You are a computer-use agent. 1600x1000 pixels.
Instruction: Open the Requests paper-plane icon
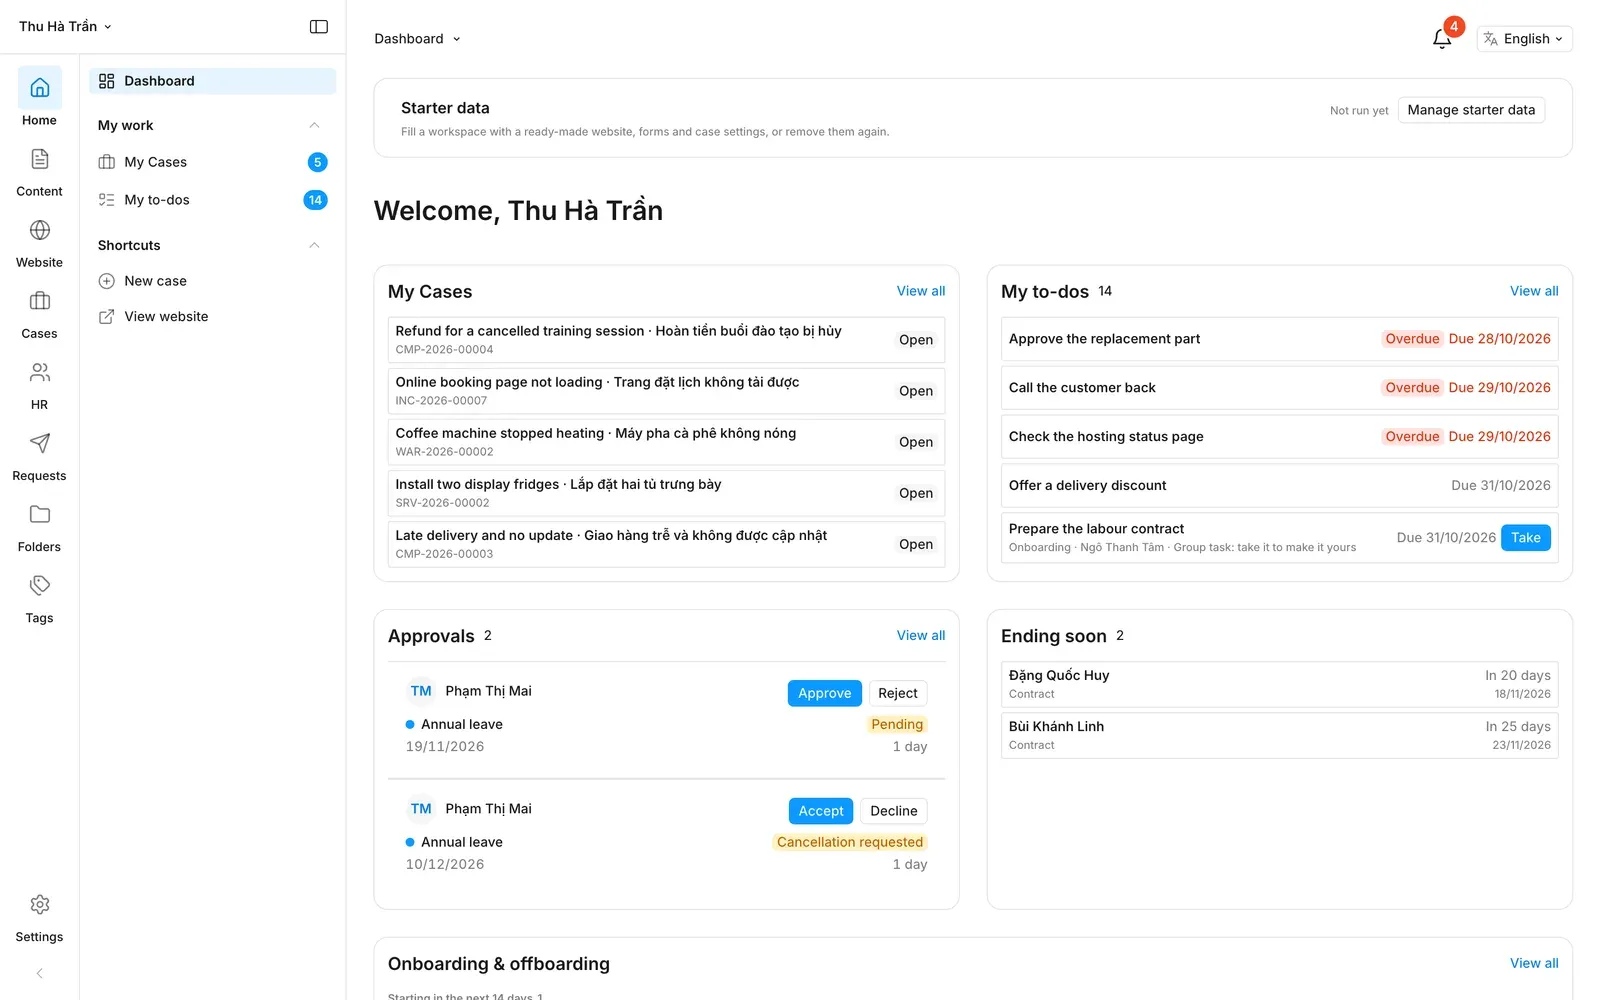39,443
